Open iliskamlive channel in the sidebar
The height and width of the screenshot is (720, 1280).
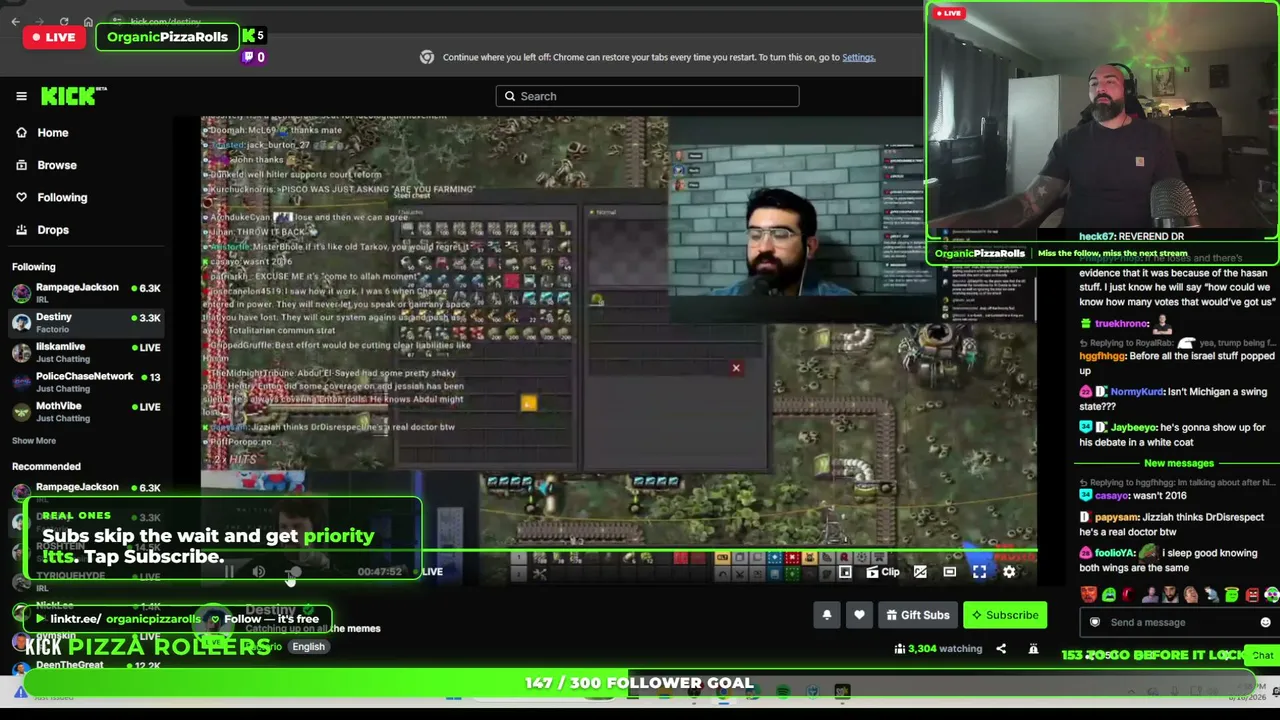click(86, 352)
